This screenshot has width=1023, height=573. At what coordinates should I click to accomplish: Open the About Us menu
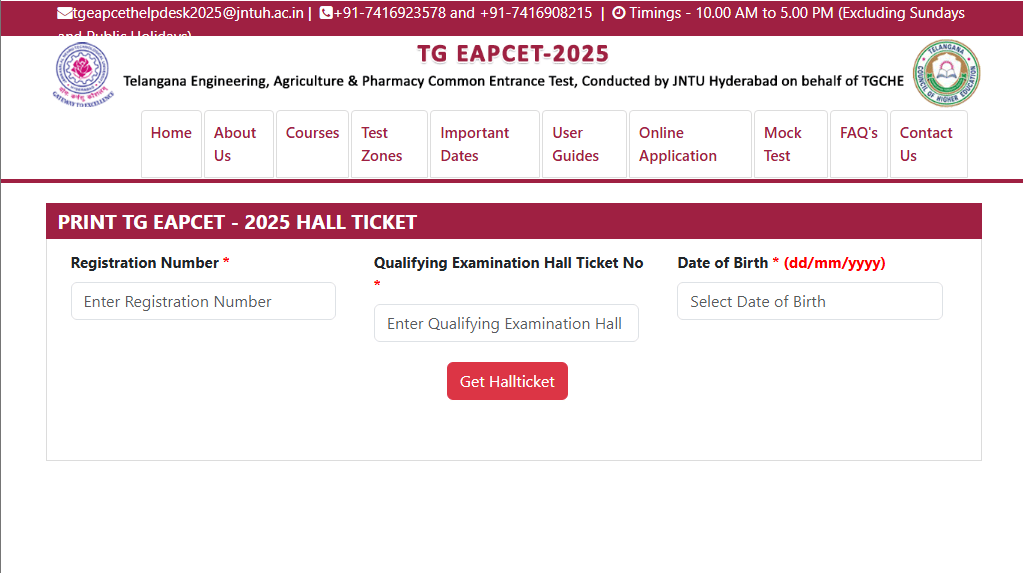(x=235, y=144)
